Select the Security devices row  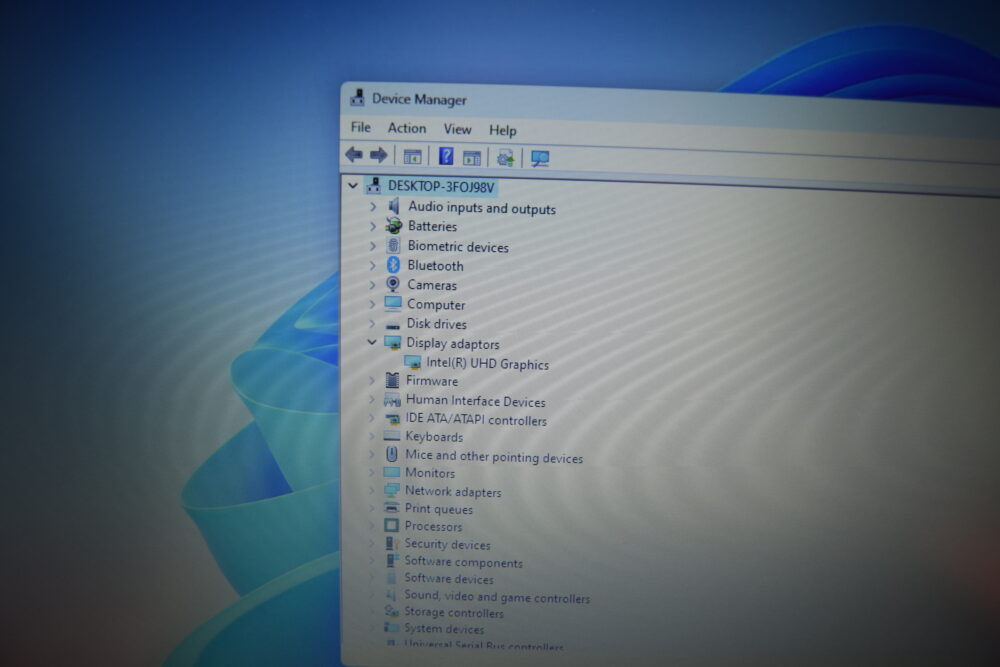pos(447,545)
